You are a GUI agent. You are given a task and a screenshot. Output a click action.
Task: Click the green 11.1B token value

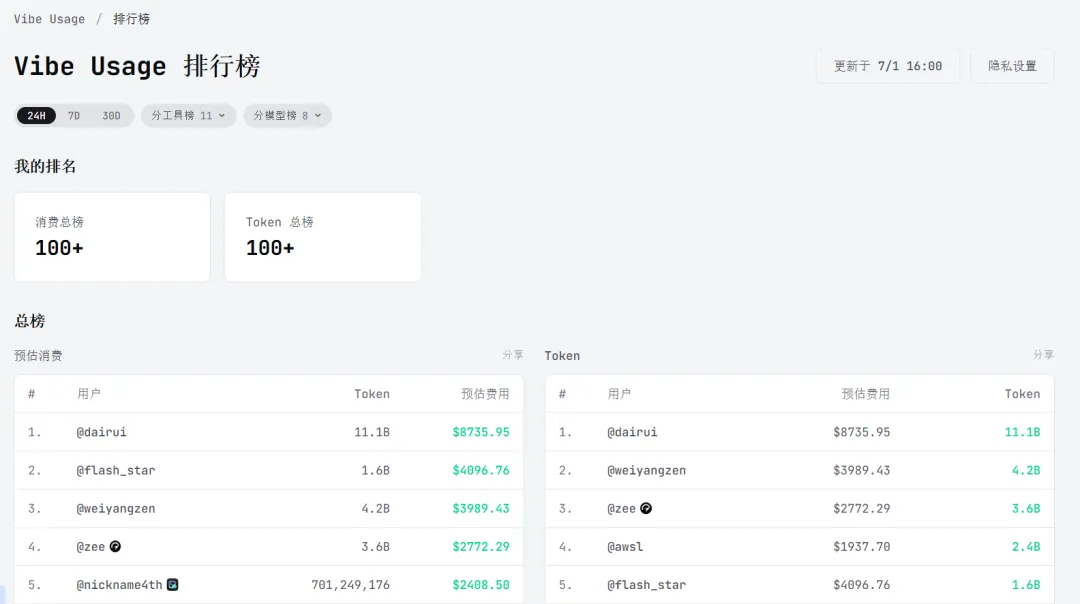click(1022, 433)
